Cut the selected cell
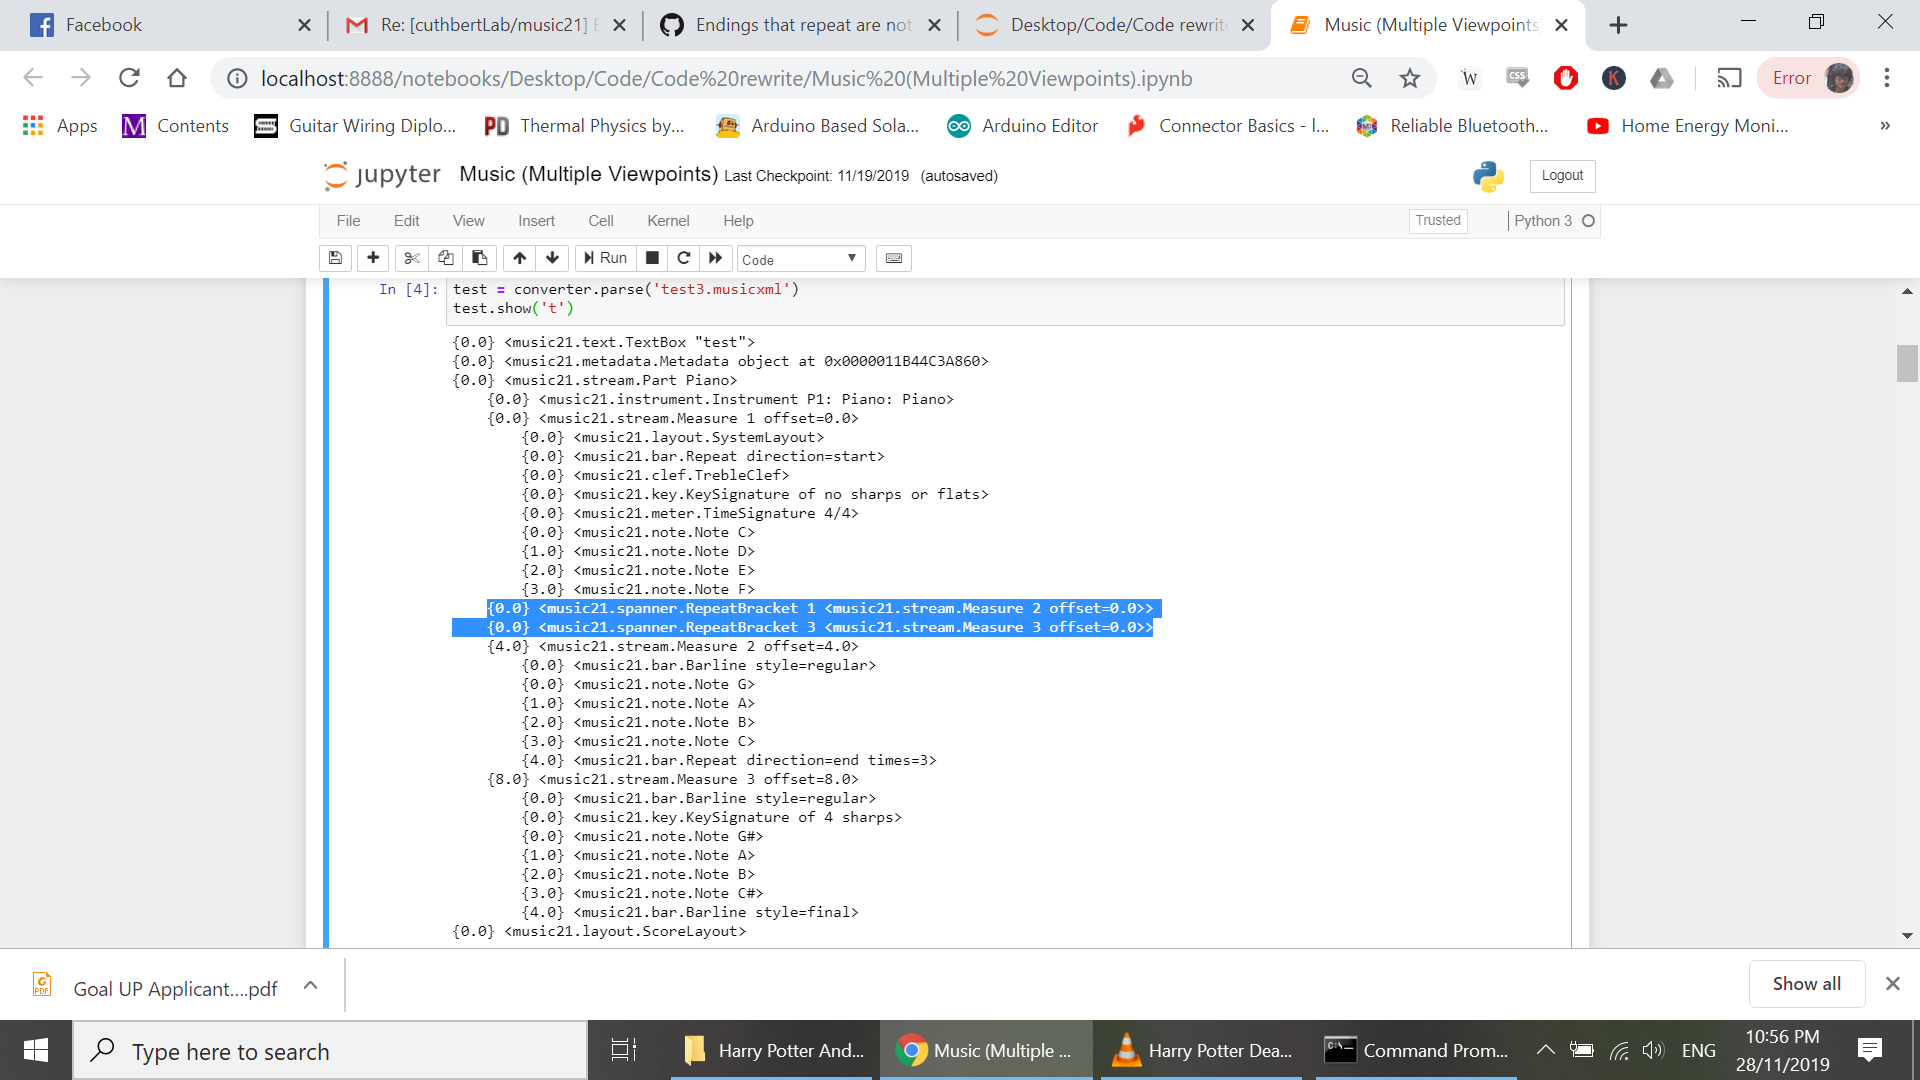The image size is (1920, 1080). (411, 258)
